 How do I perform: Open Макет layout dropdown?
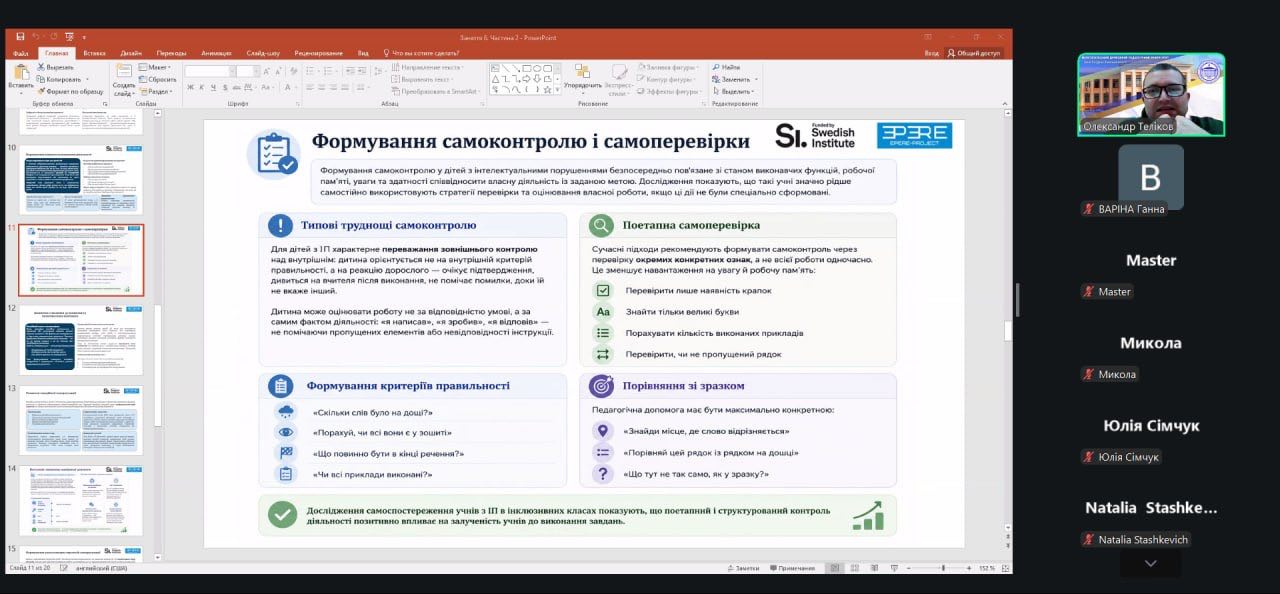tap(157, 67)
